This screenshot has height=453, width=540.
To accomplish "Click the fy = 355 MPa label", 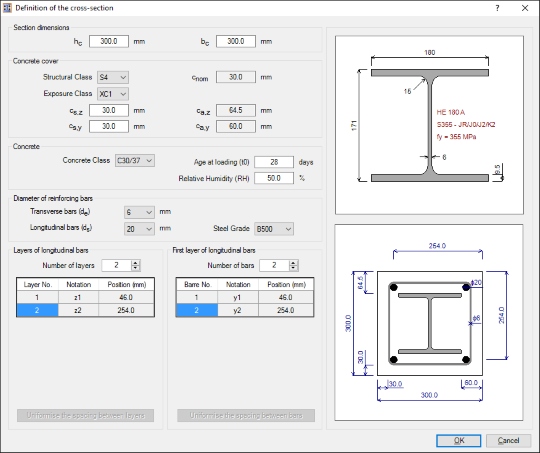I will coord(456,137).
